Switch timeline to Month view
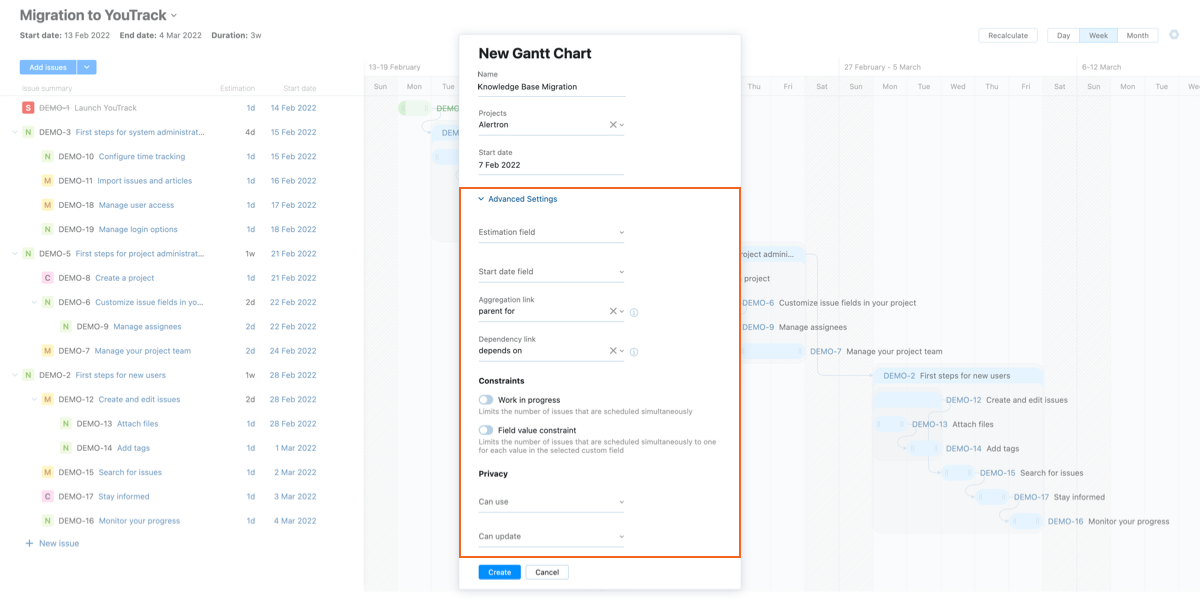 [1137, 34]
